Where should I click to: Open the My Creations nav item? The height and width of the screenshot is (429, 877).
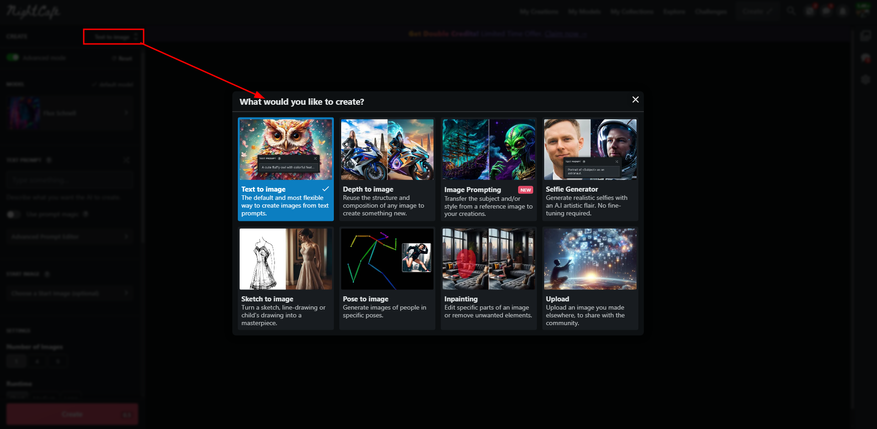tap(539, 12)
